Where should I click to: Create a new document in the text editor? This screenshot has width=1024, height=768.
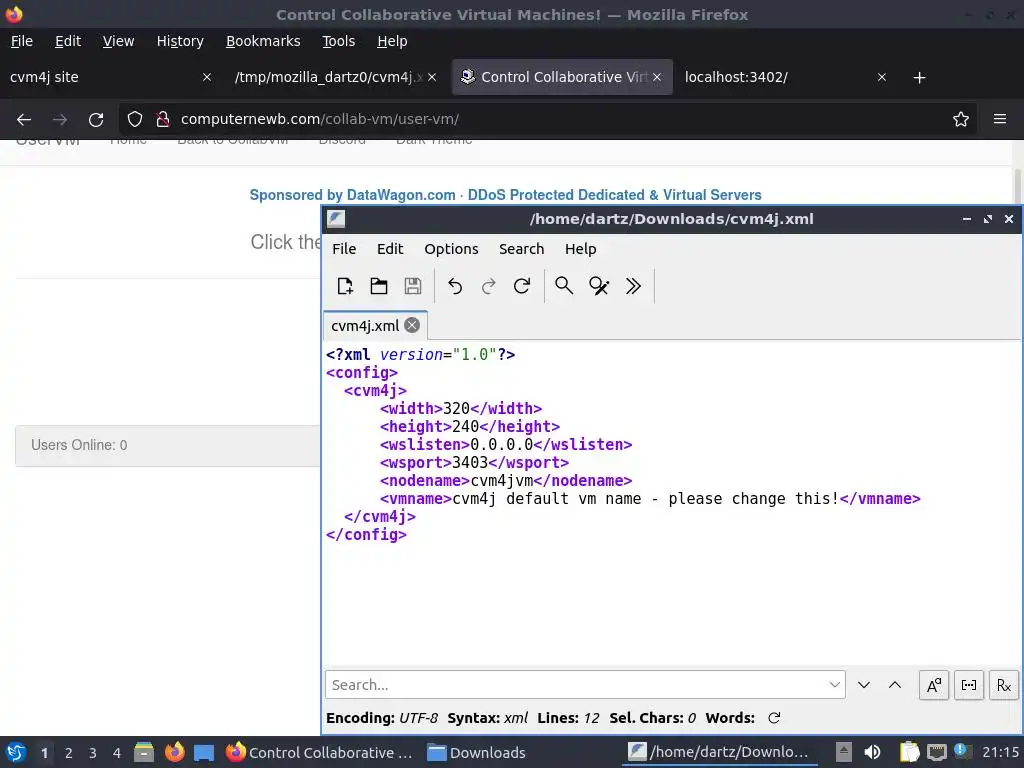pos(345,286)
